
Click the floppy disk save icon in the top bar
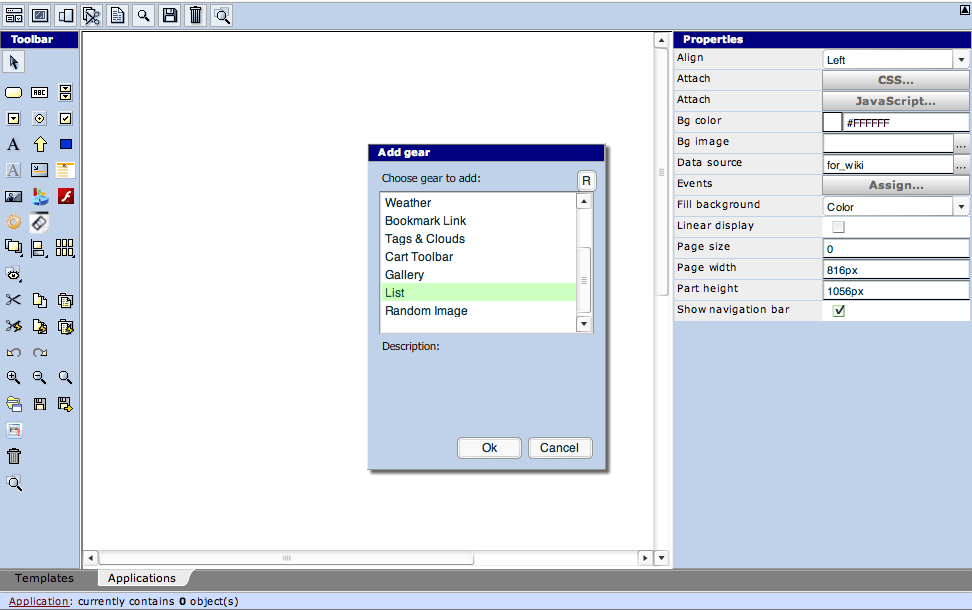[x=170, y=14]
